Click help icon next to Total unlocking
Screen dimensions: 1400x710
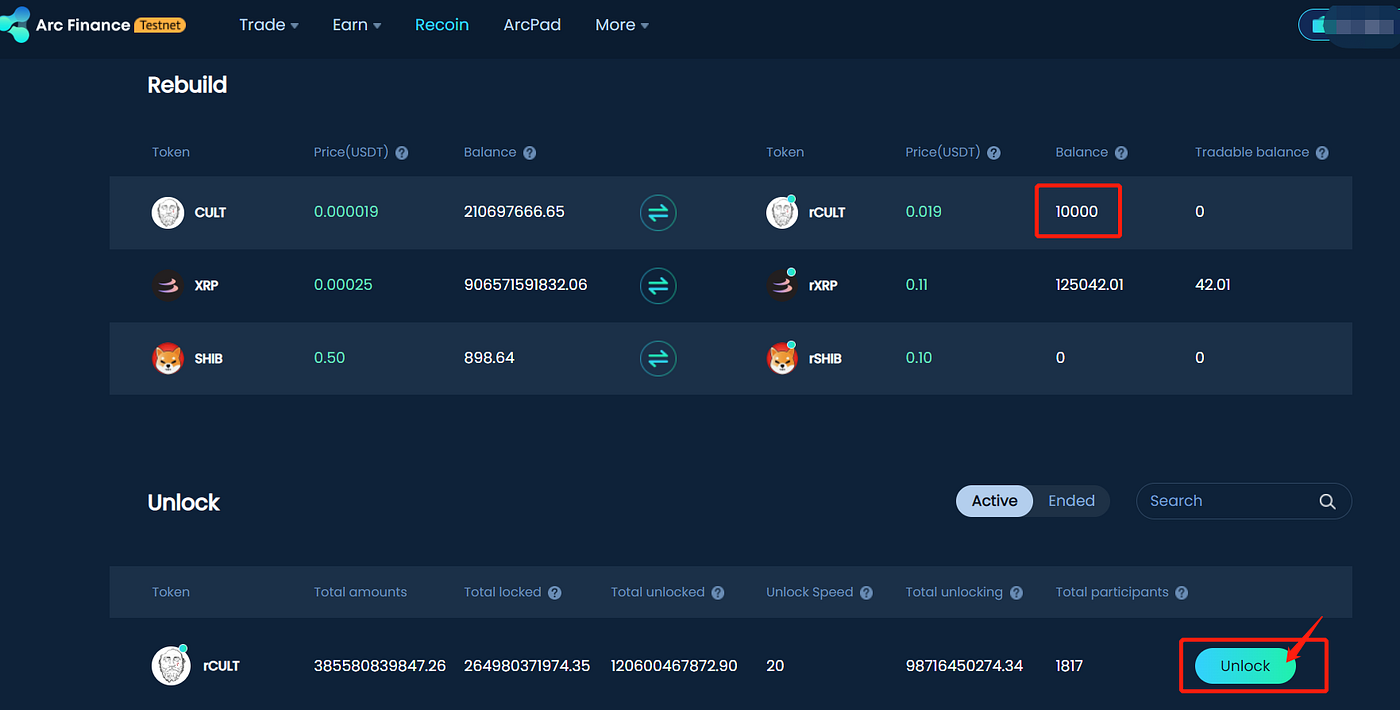(x=1016, y=593)
